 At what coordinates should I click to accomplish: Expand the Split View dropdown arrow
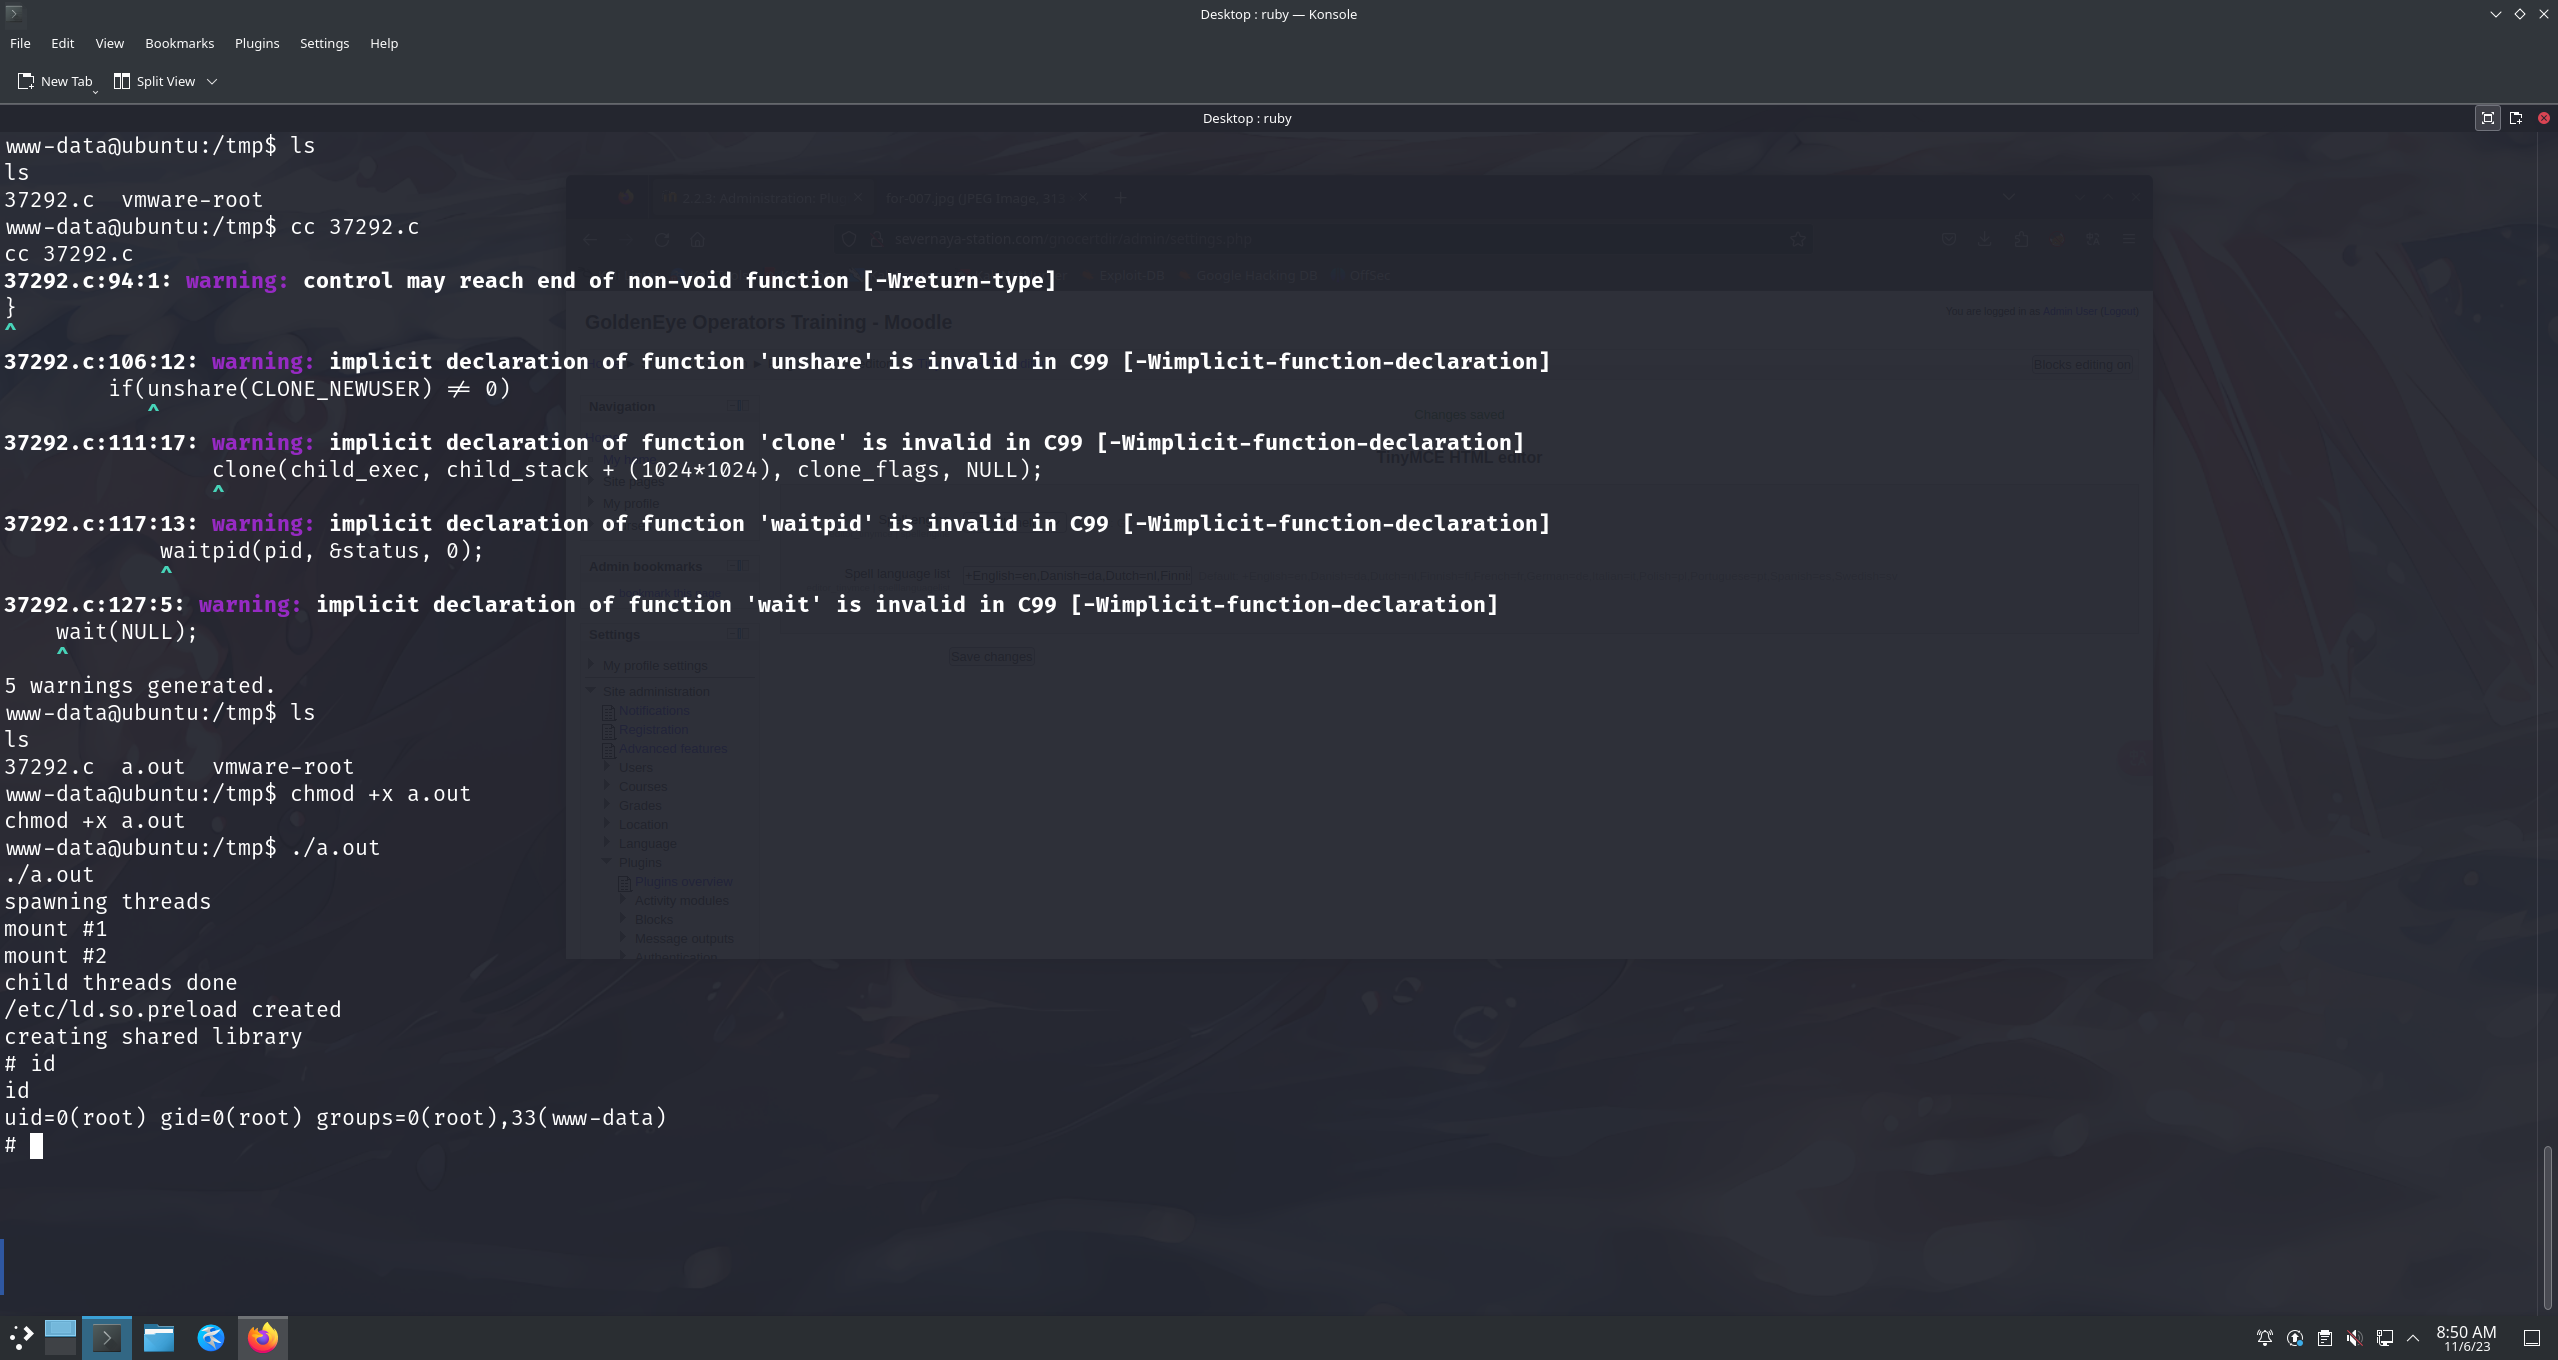(x=212, y=81)
